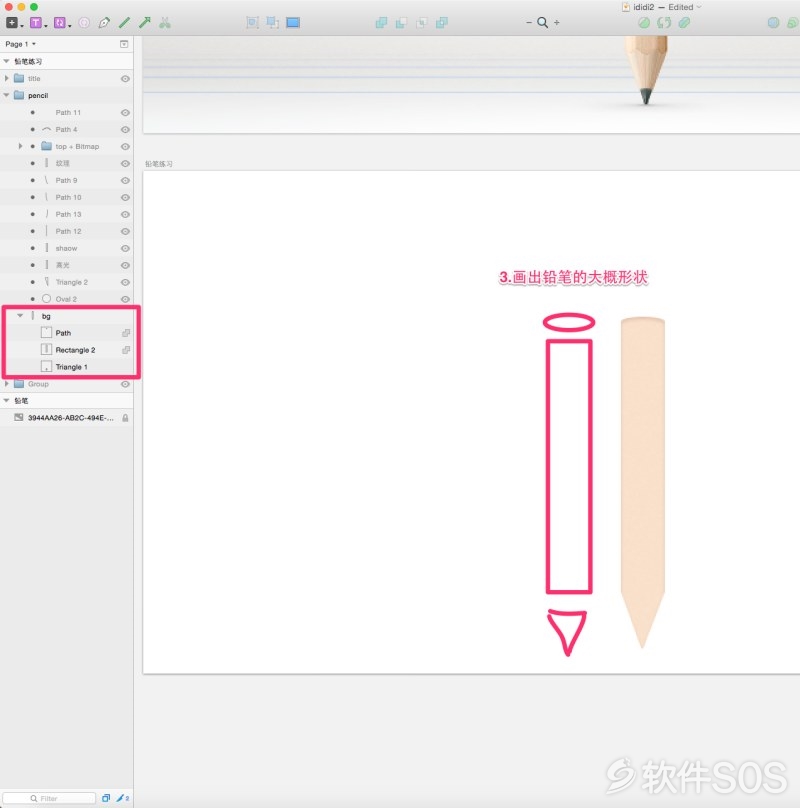Hide the Path 4 layer
800x808 pixels.
pyautogui.click(x=125, y=130)
